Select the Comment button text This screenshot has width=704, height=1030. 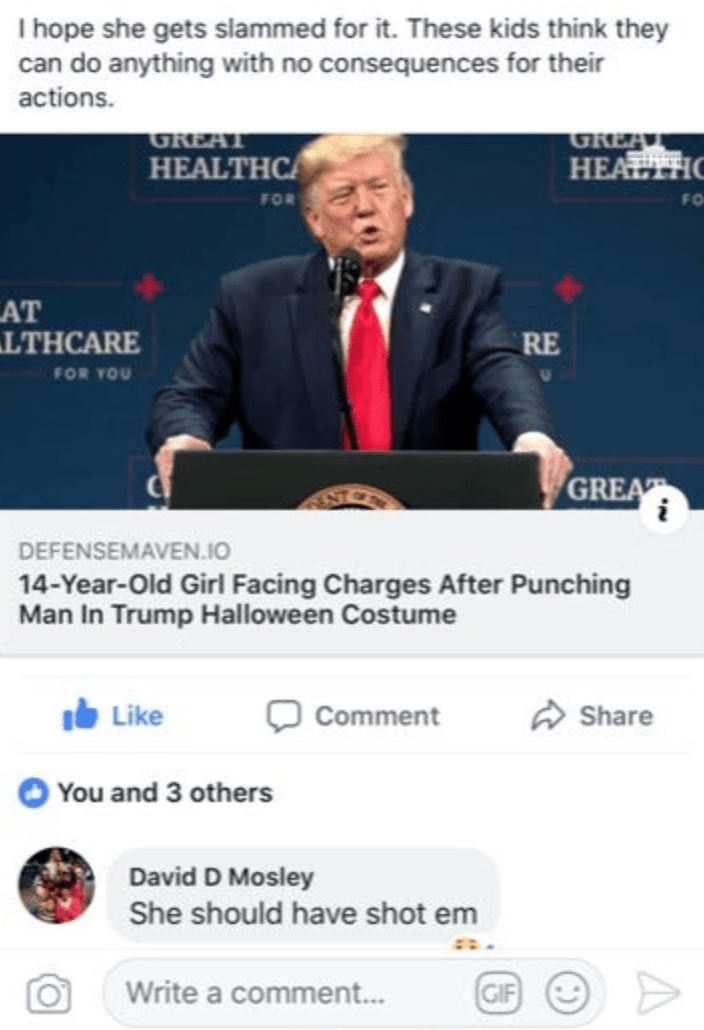[x=377, y=716]
